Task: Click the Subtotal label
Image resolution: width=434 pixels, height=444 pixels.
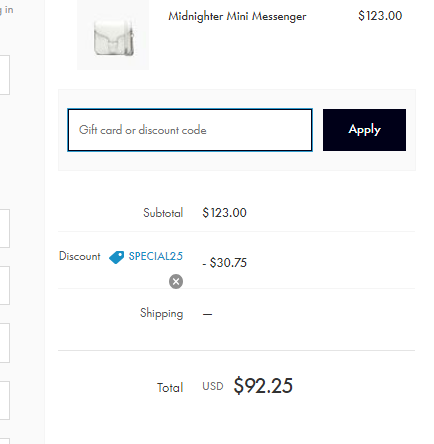Action: (x=163, y=213)
